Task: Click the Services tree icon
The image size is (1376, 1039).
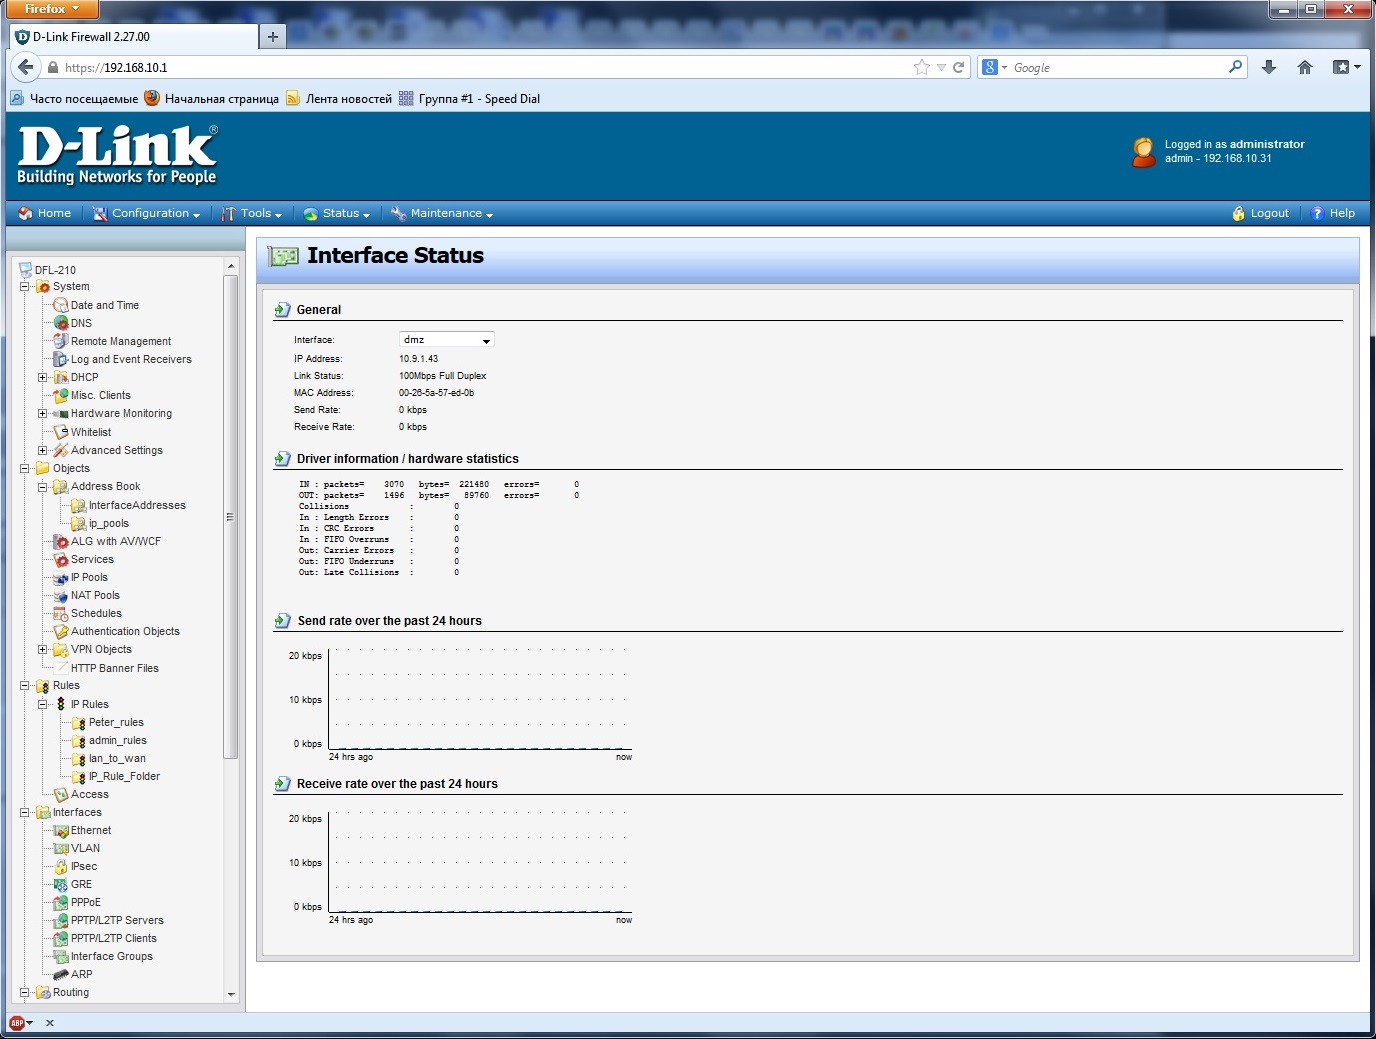Action: 61,559
